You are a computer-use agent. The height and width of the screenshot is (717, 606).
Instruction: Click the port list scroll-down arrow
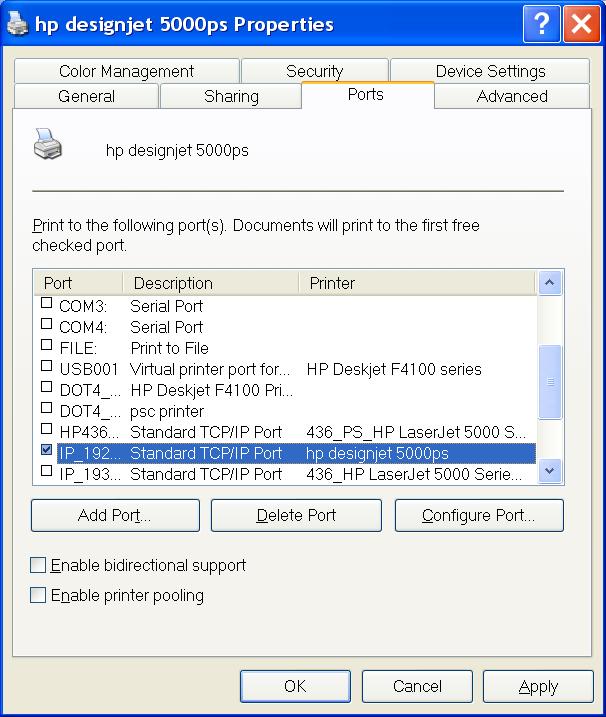click(550, 471)
